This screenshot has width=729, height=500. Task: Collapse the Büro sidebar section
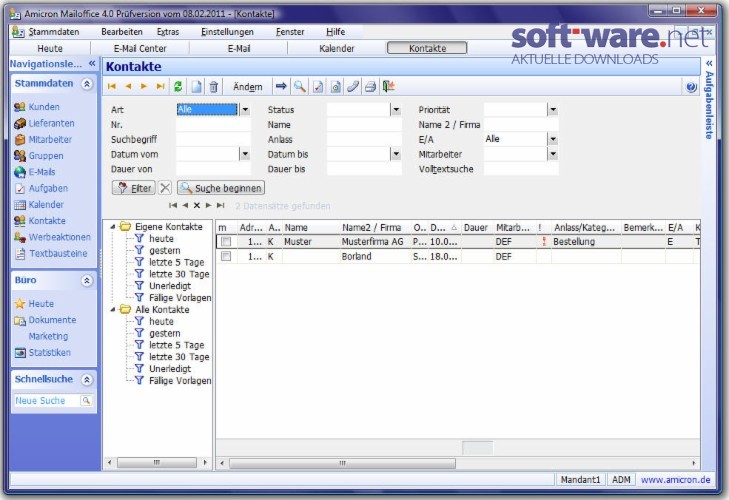(x=87, y=280)
